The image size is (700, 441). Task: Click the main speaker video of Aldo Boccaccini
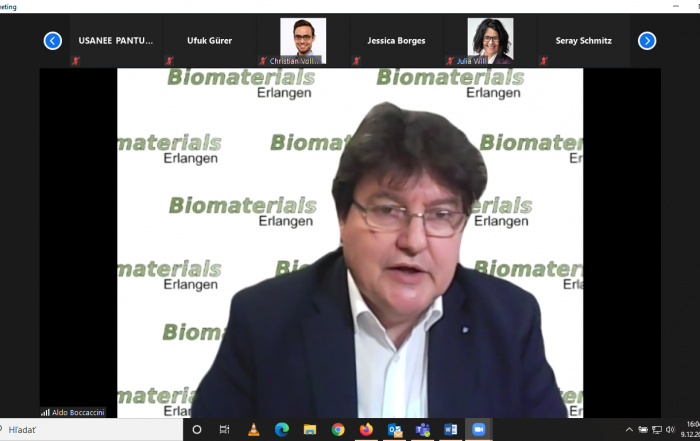point(350,243)
